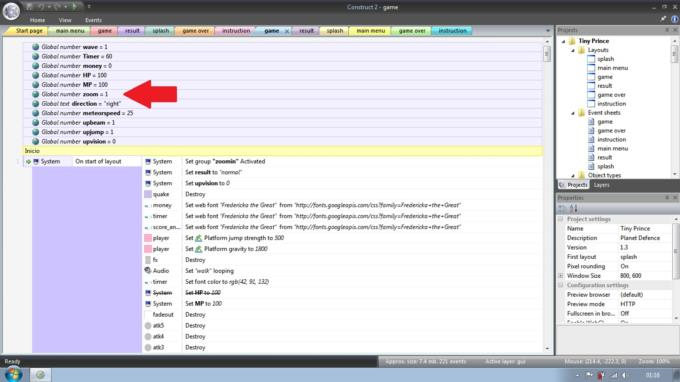Click the splash event sheet icon
This screenshot has width=680, height=382.
(591, 167)
